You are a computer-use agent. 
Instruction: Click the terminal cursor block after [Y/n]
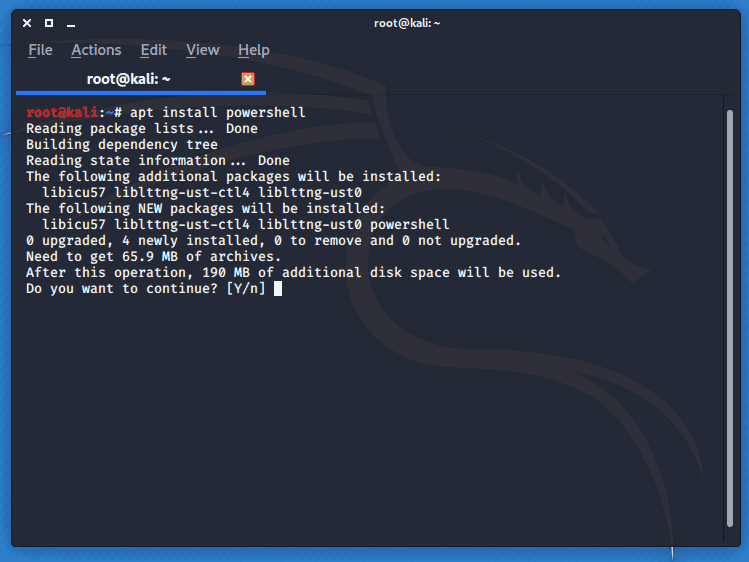(278, 288)
